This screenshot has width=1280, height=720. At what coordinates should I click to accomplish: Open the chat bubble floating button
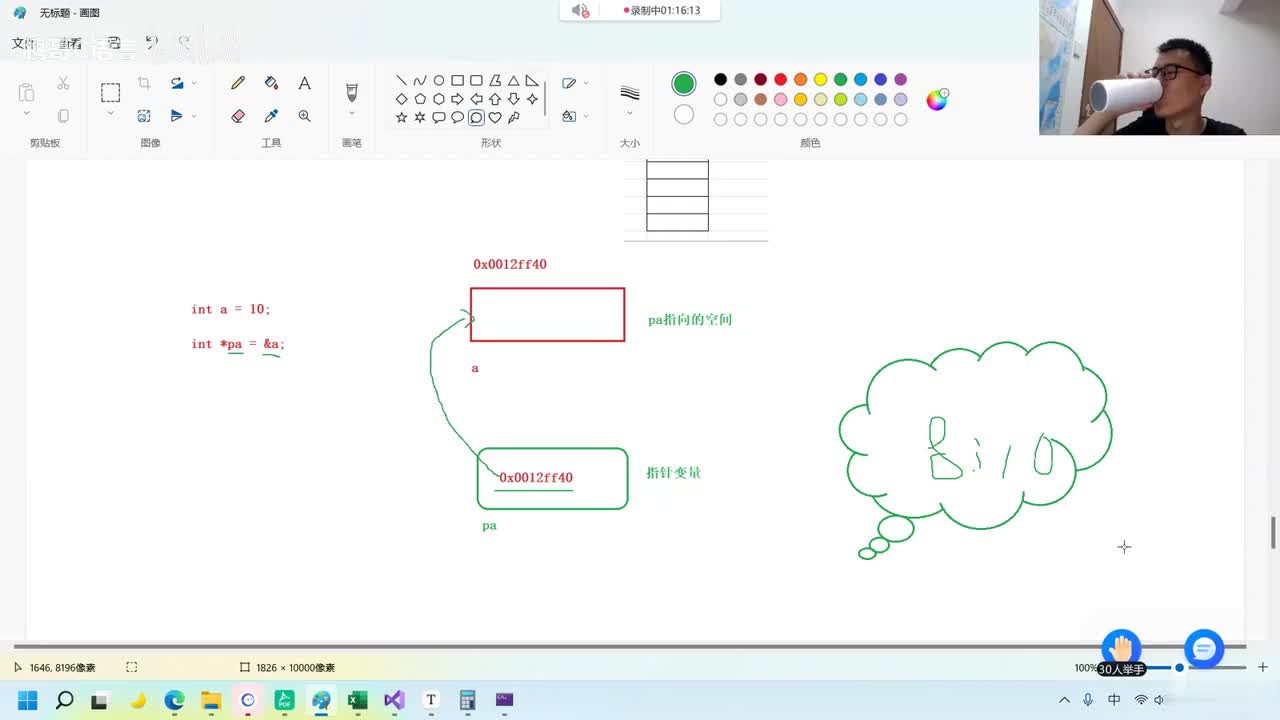pyautogui.click(x=1204, y=649)
